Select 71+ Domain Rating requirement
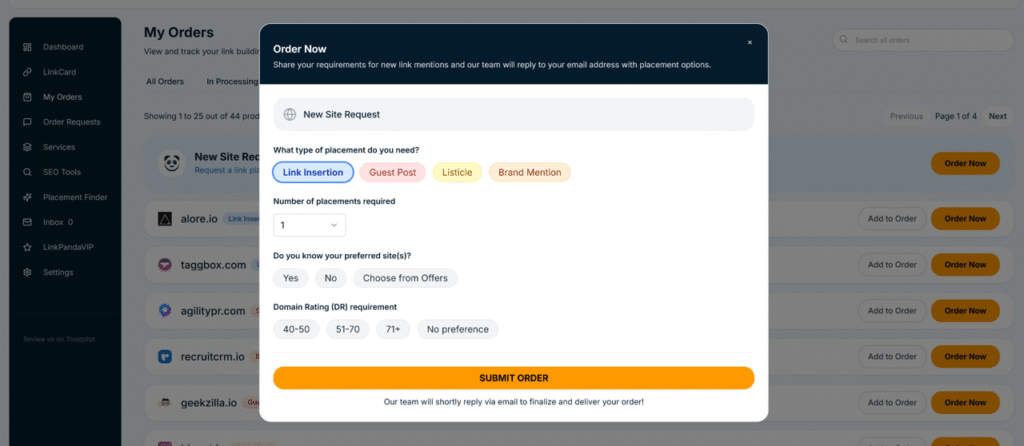Screen dimensions: 1024x446 click(393, 329)
